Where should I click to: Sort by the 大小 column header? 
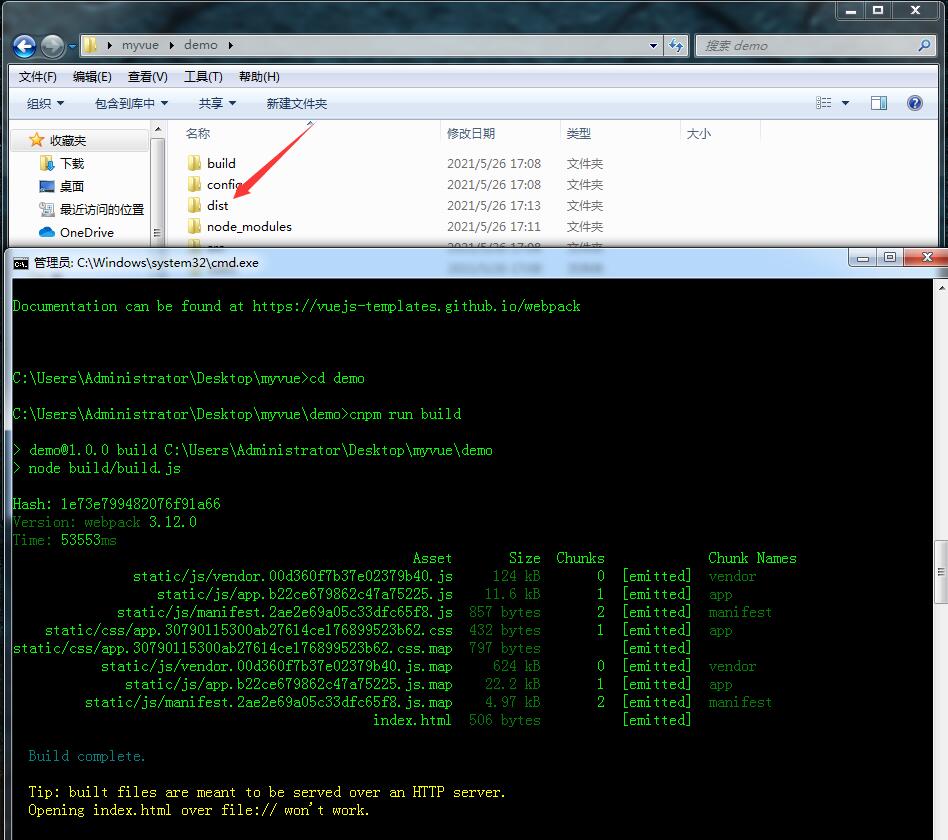[x=698, y=133]
